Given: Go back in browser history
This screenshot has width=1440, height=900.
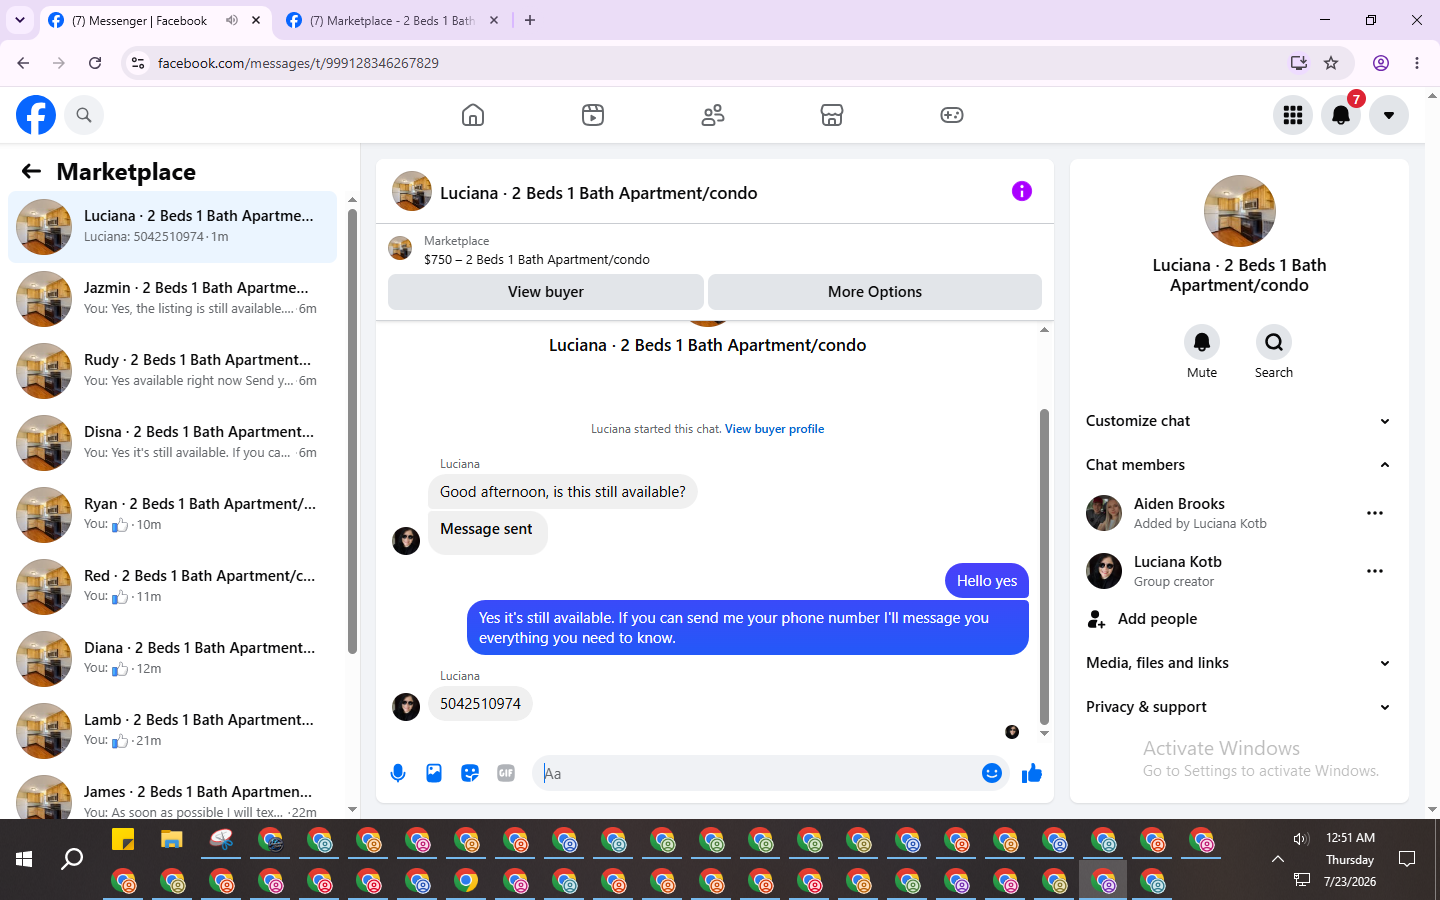Looking at the screenshot, I should coord(23,63).
